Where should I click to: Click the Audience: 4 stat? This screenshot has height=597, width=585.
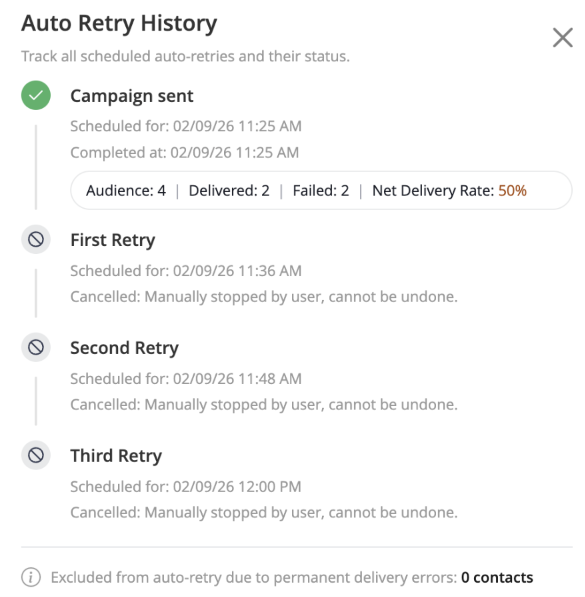pos(126,190)
